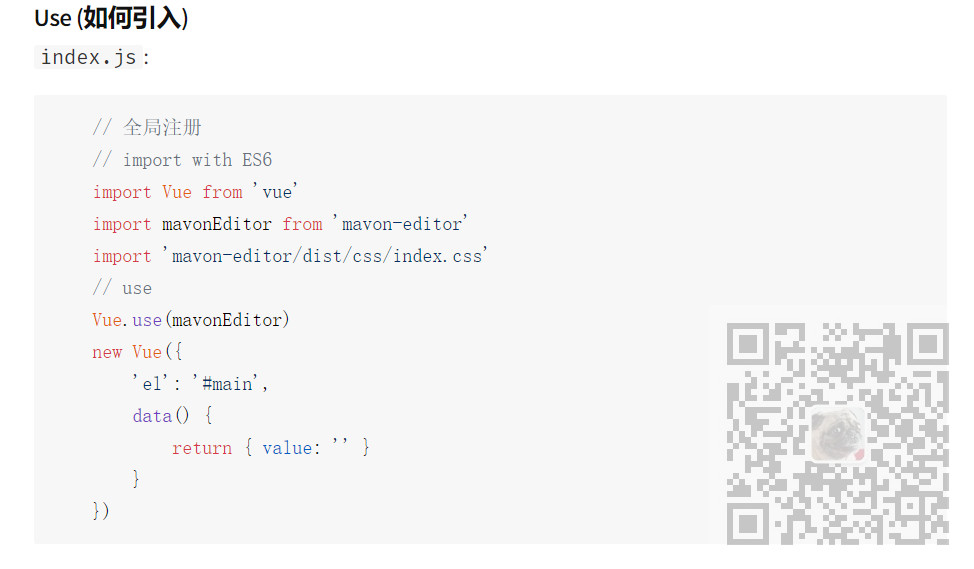Click the "from" keyword on Vue import line
The height and width of the screenshot is (569, 974).
pos(222,192)
